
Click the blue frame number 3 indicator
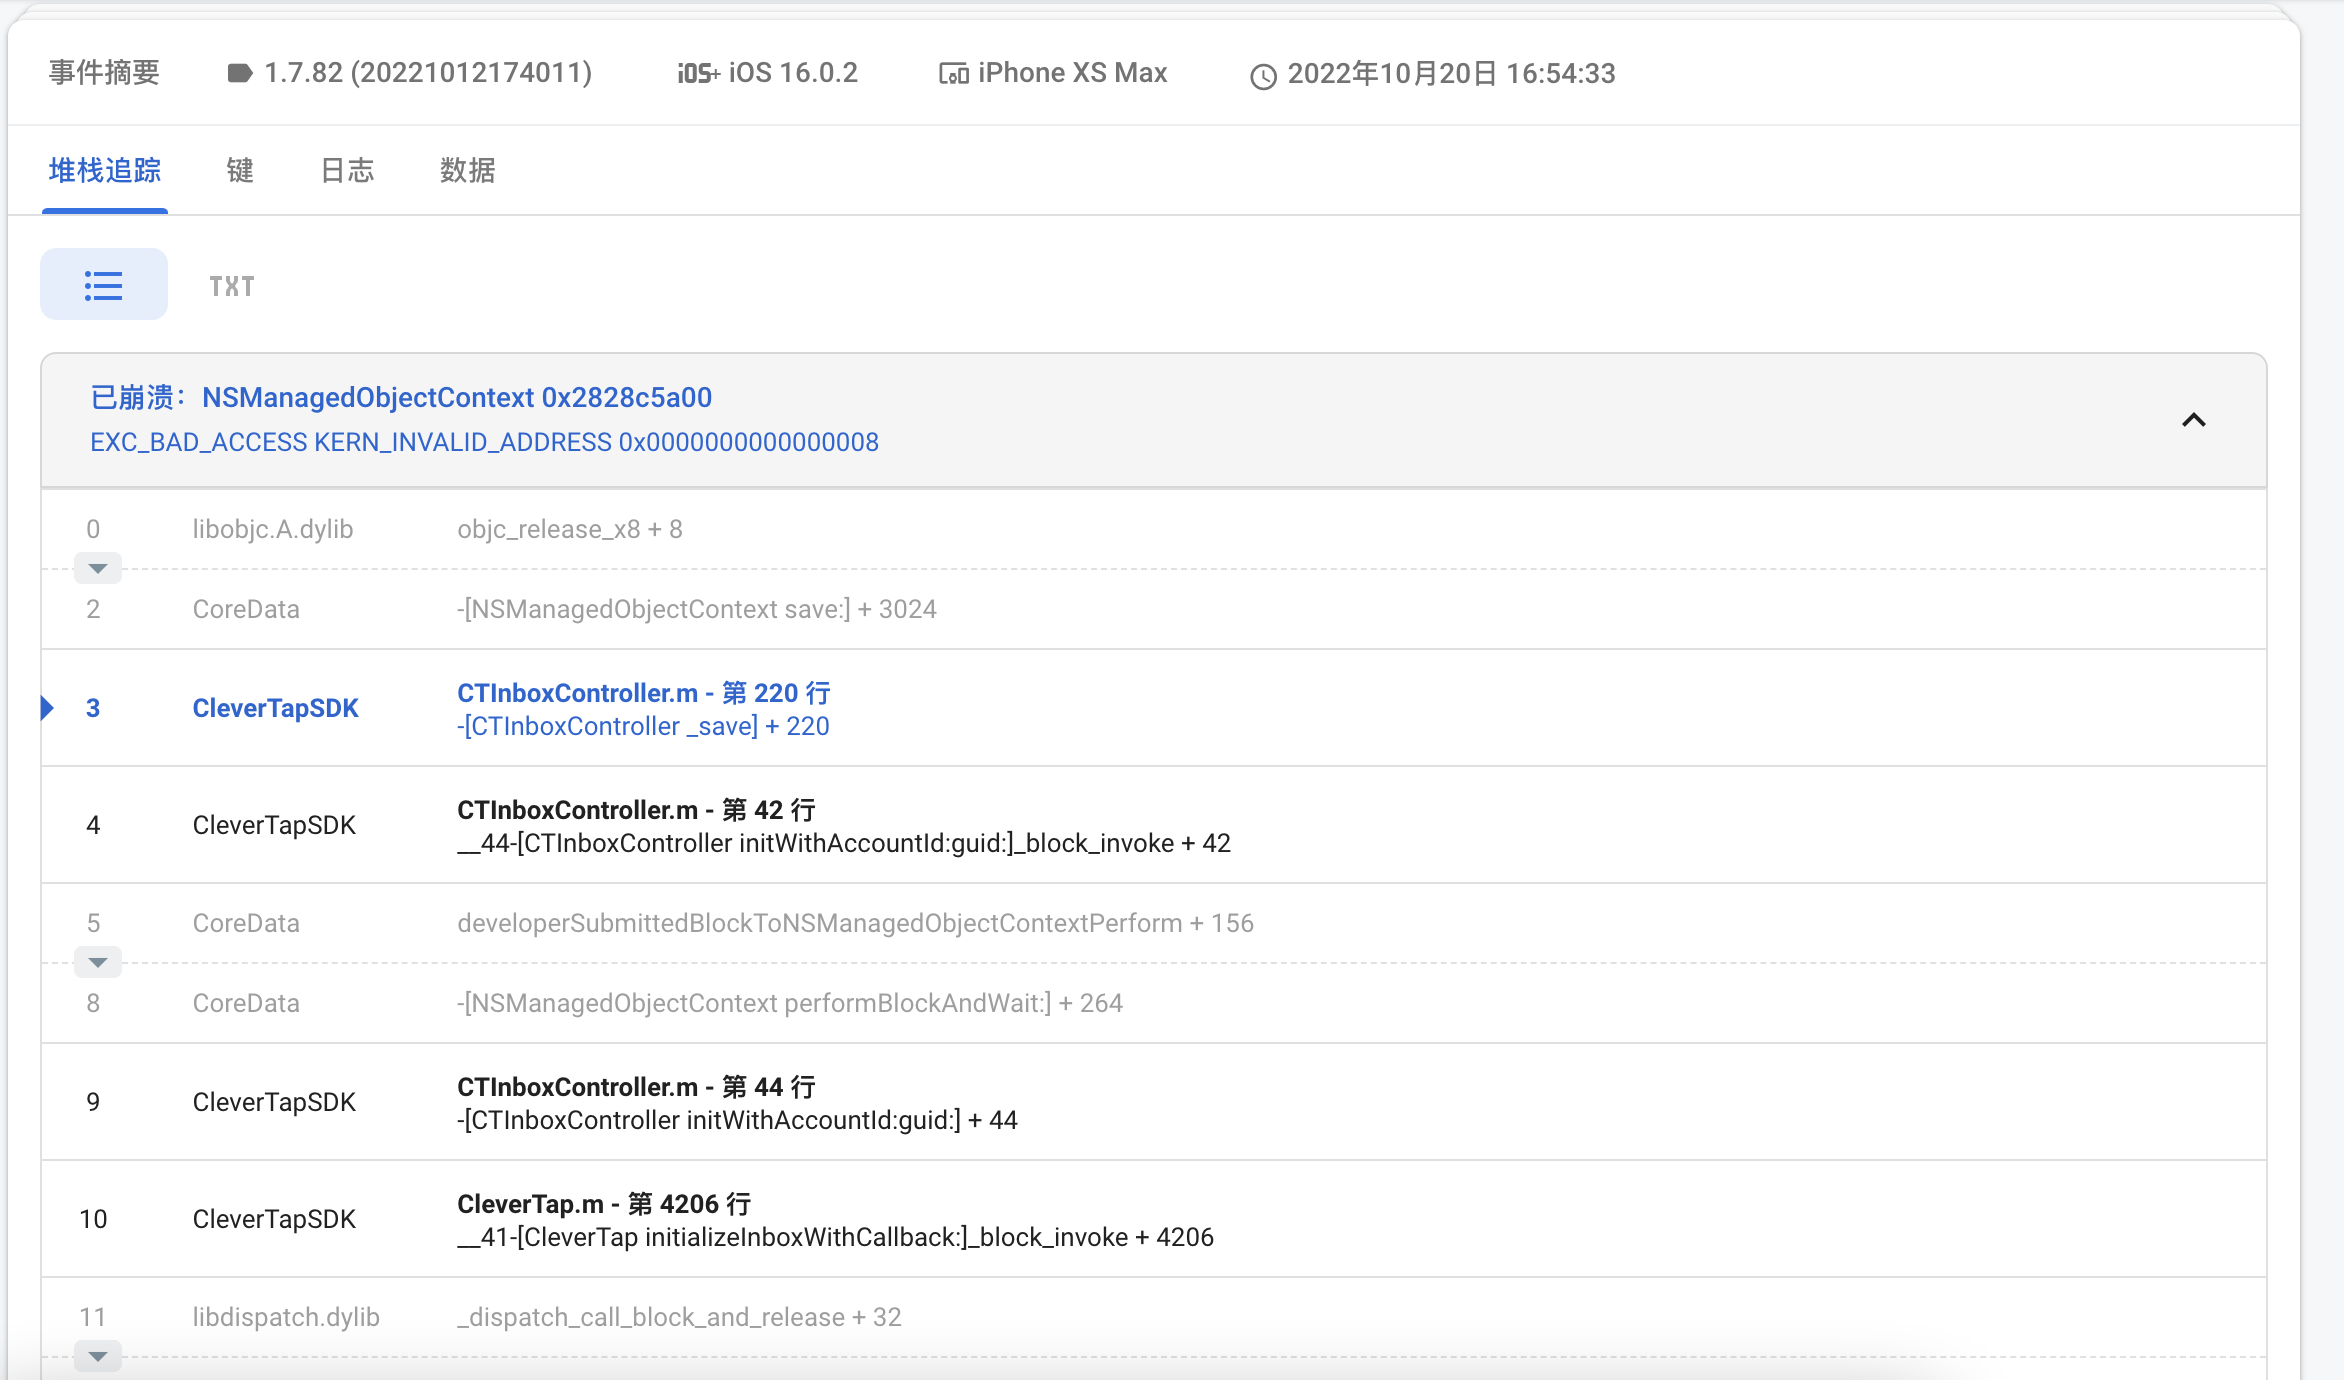[x=93, y=708]
